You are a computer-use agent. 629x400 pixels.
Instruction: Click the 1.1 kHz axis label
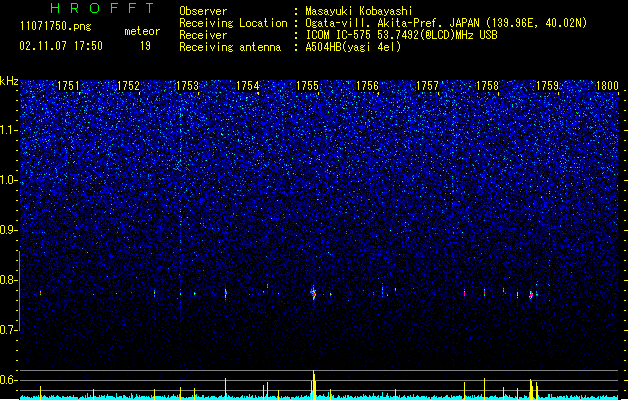pos(9,130)
